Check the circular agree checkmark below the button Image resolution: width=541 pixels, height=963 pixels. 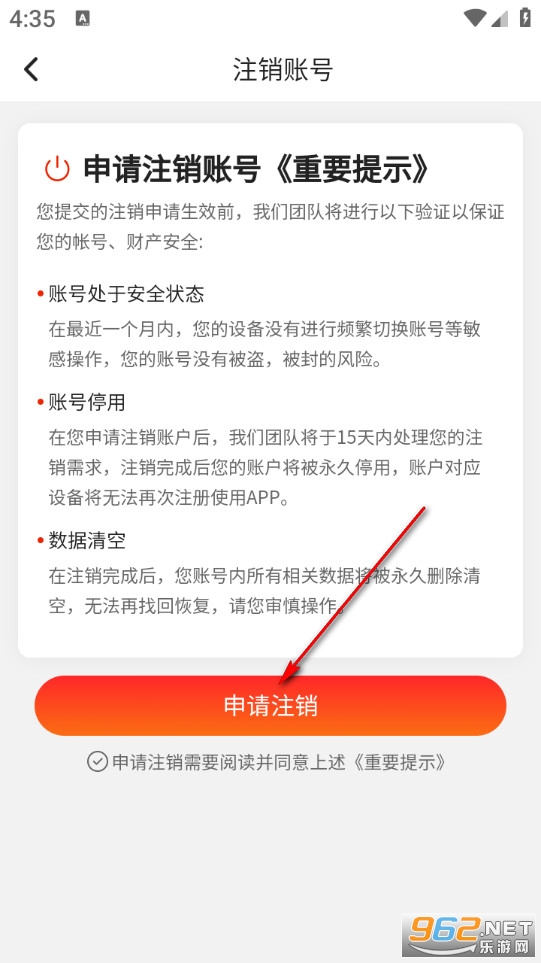pyautogui.click(x=97, y=762)
